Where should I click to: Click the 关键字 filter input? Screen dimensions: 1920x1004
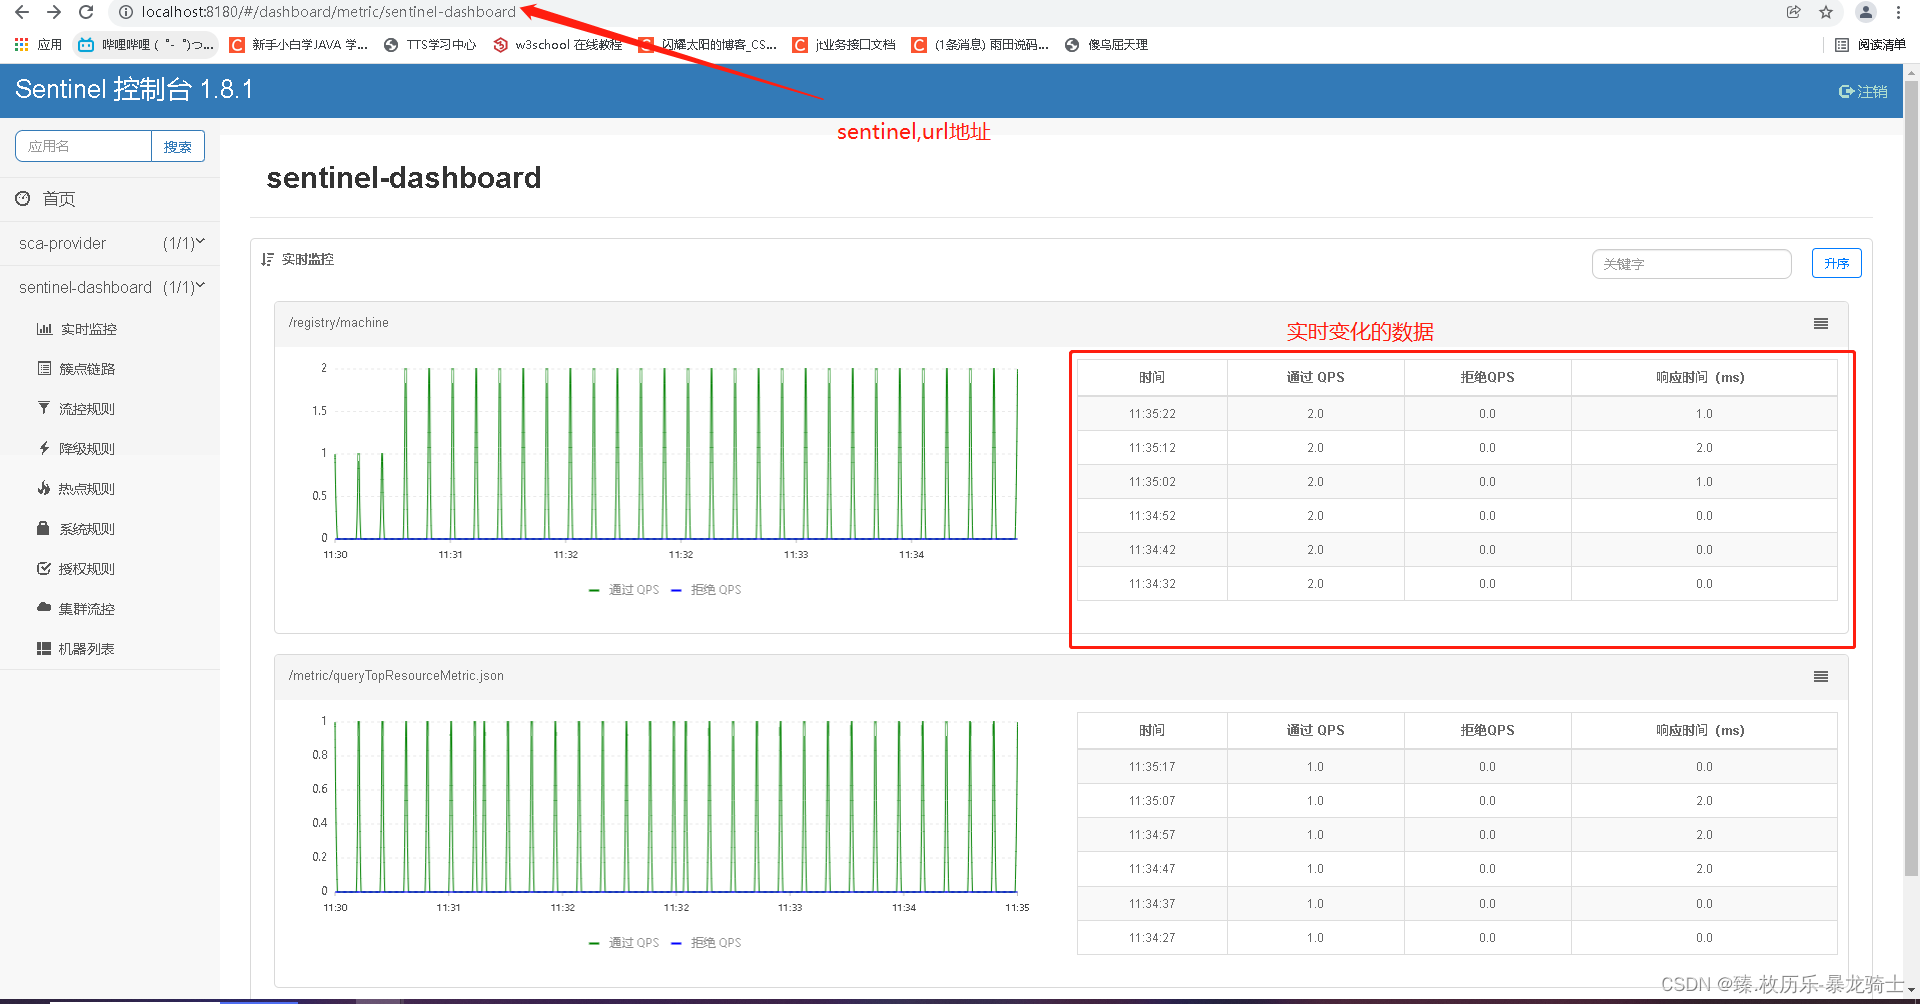pos(1691,264)
